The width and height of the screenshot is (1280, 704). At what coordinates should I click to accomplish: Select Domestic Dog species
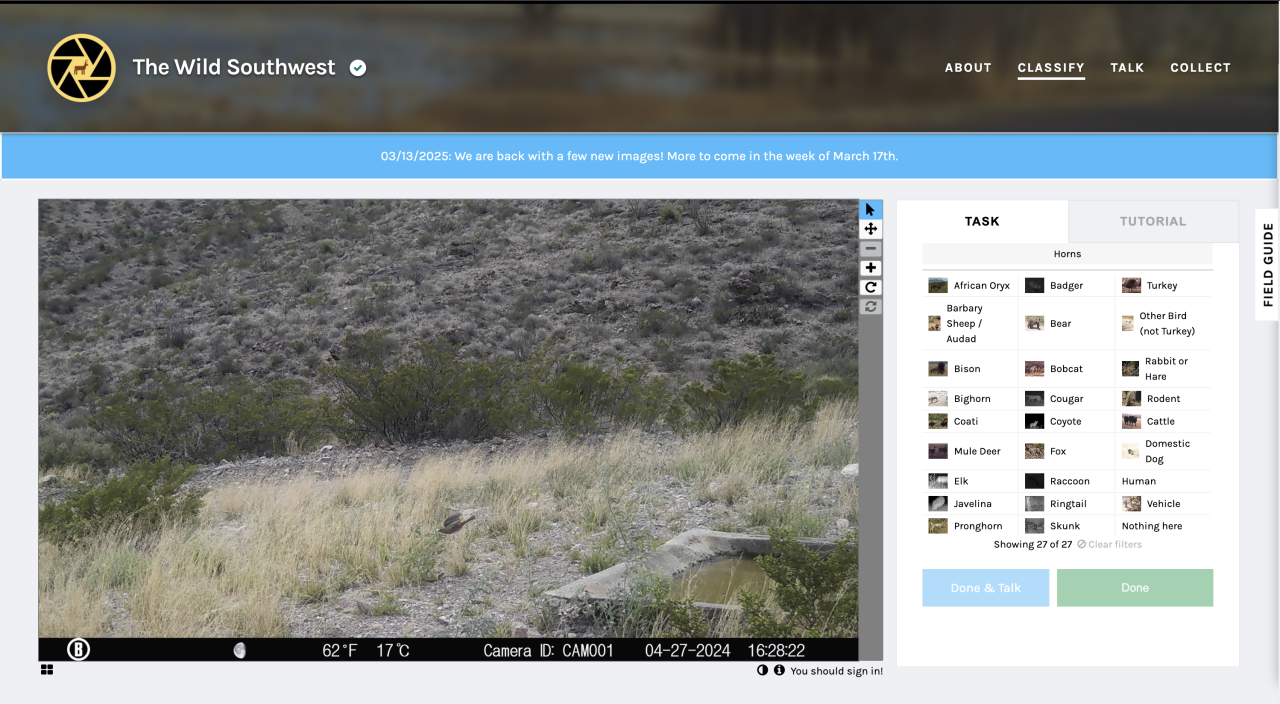point(1163,452)
